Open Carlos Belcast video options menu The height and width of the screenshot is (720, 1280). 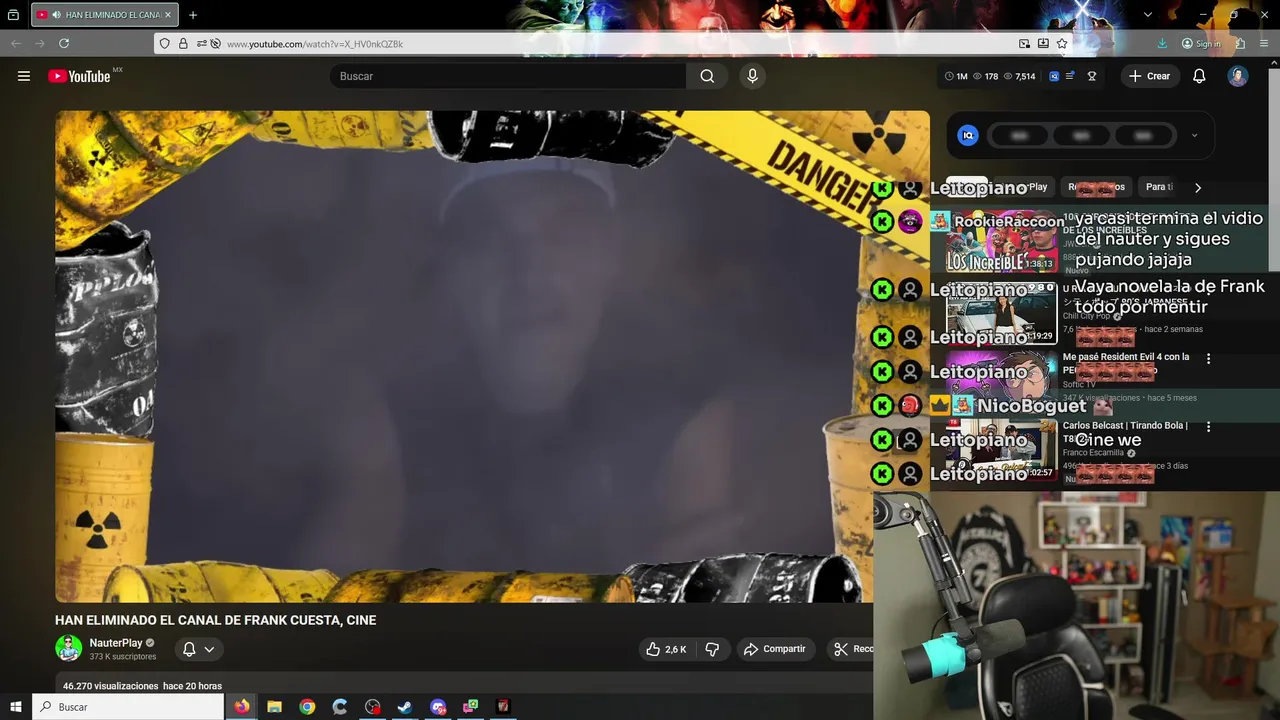[1208, 427]
